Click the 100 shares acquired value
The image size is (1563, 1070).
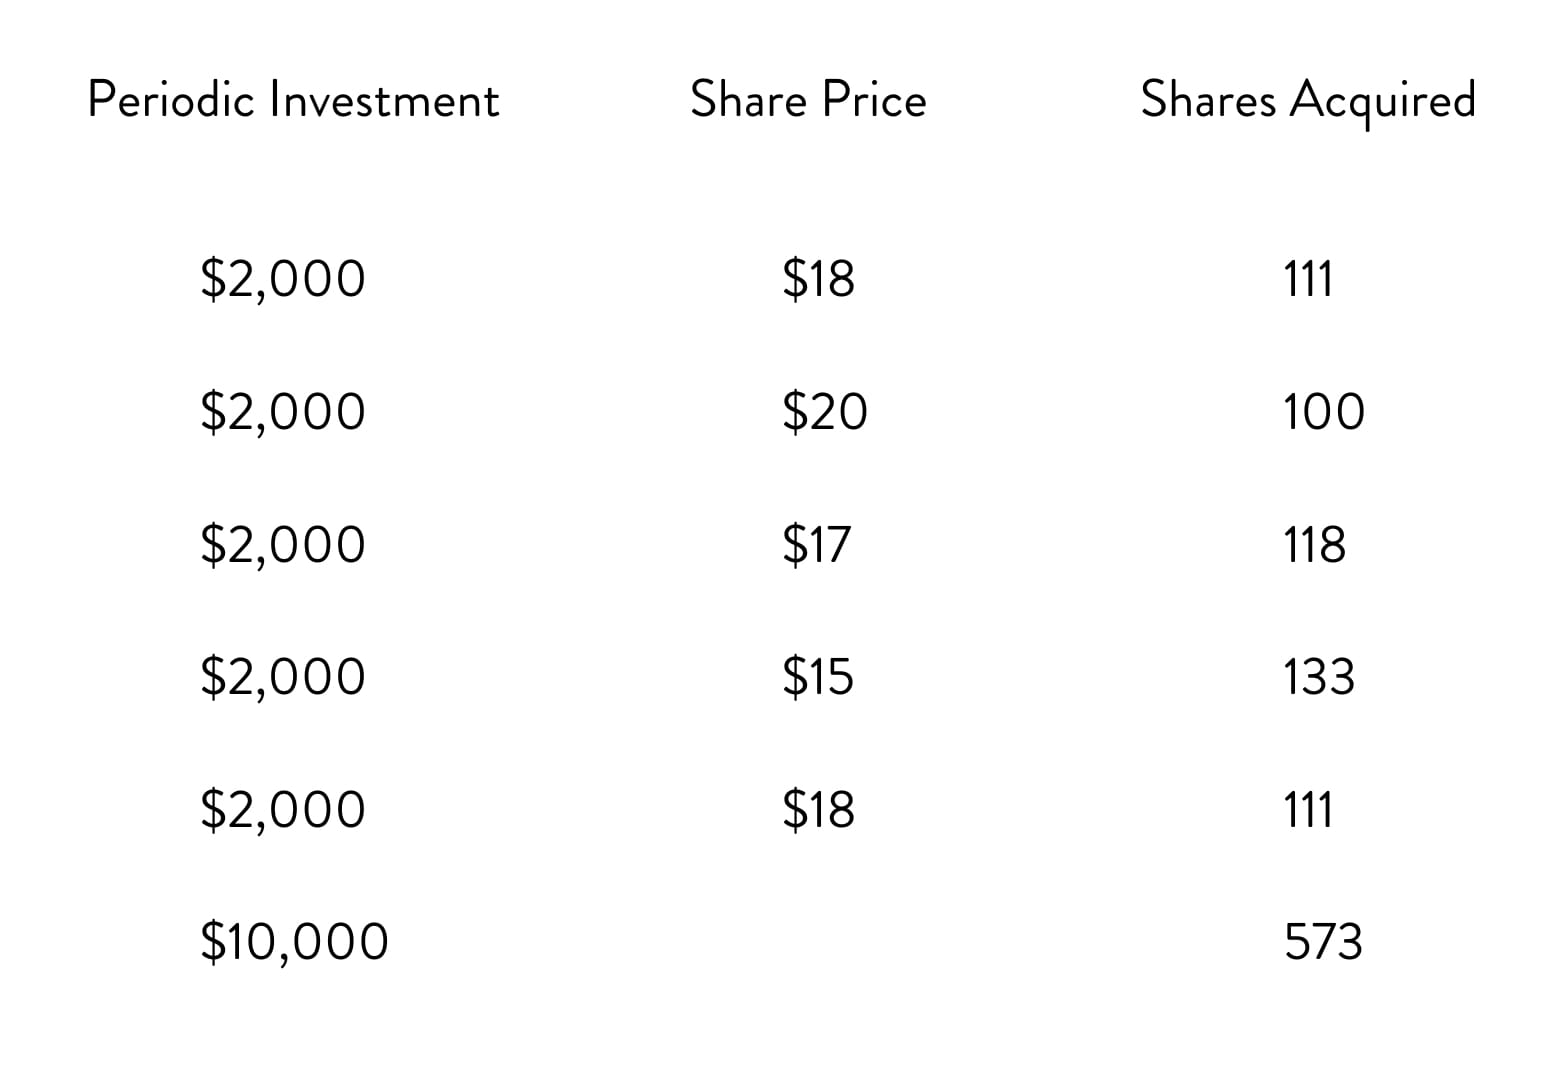coord(1324,412)
